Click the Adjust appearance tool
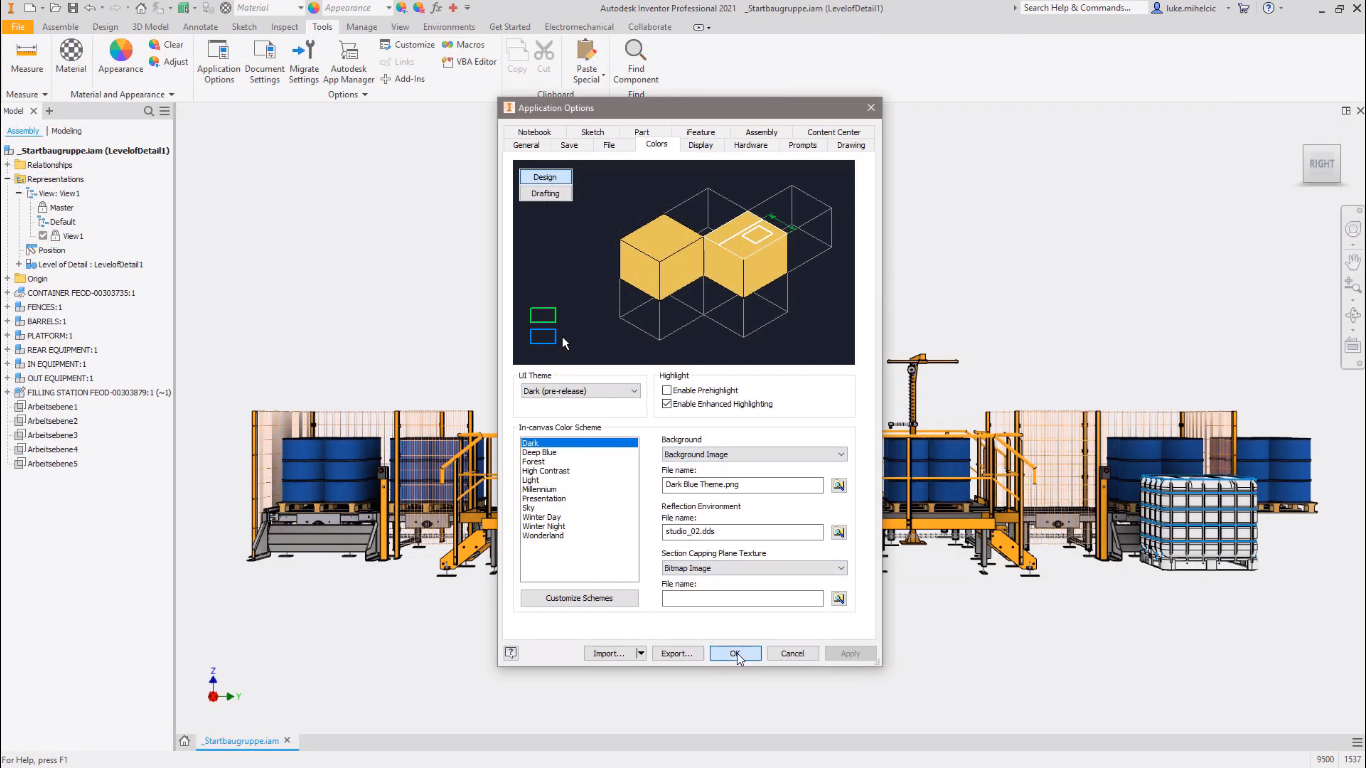This screenshot has height=768, width=1366. click(168, 62)
